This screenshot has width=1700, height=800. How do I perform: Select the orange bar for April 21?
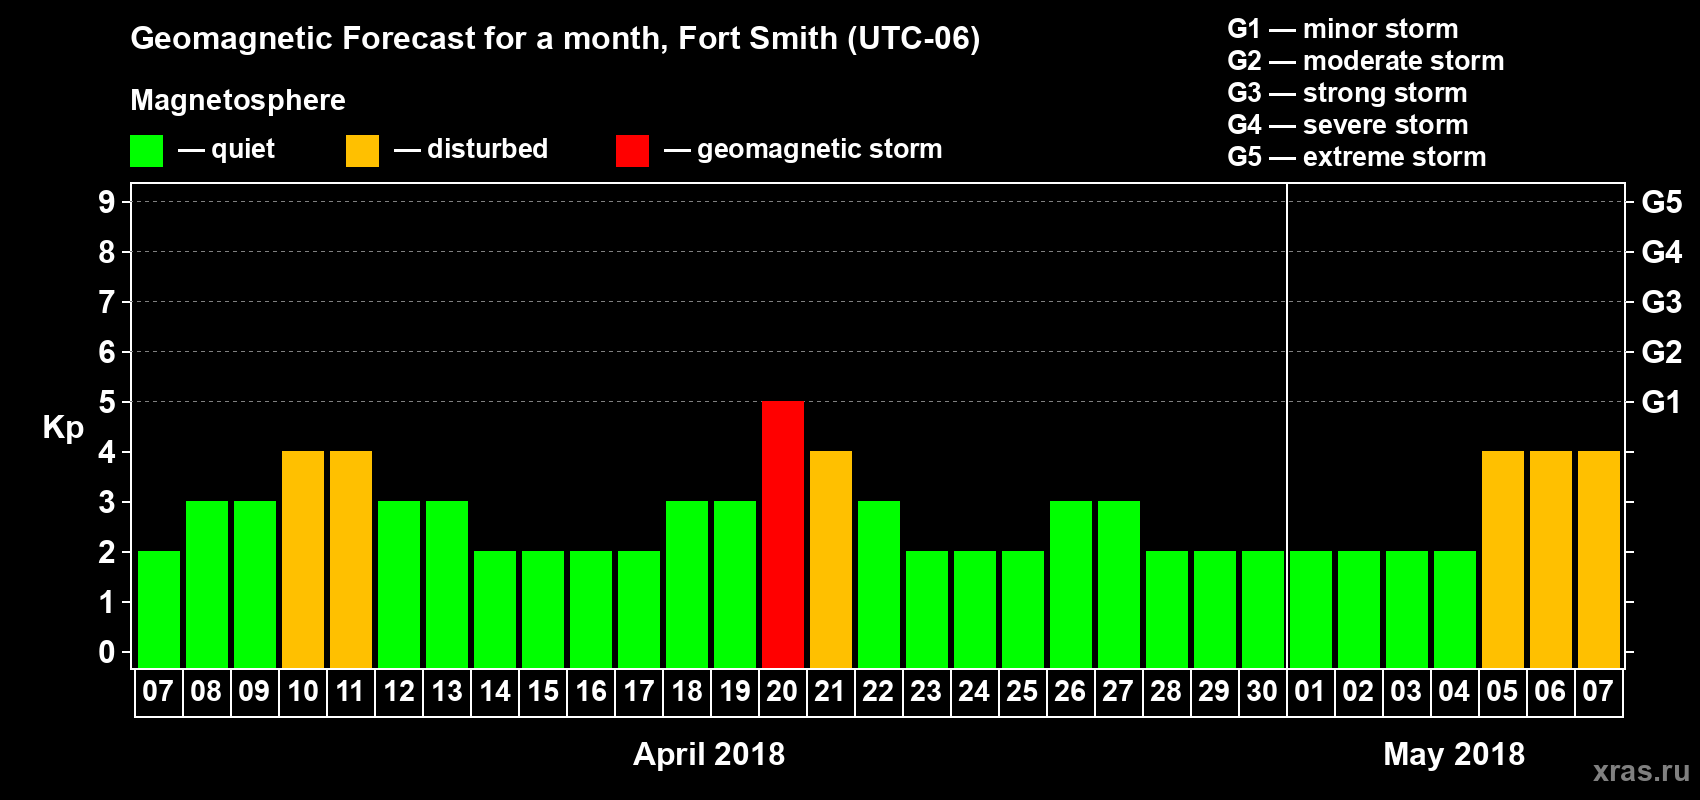[831, 559]
